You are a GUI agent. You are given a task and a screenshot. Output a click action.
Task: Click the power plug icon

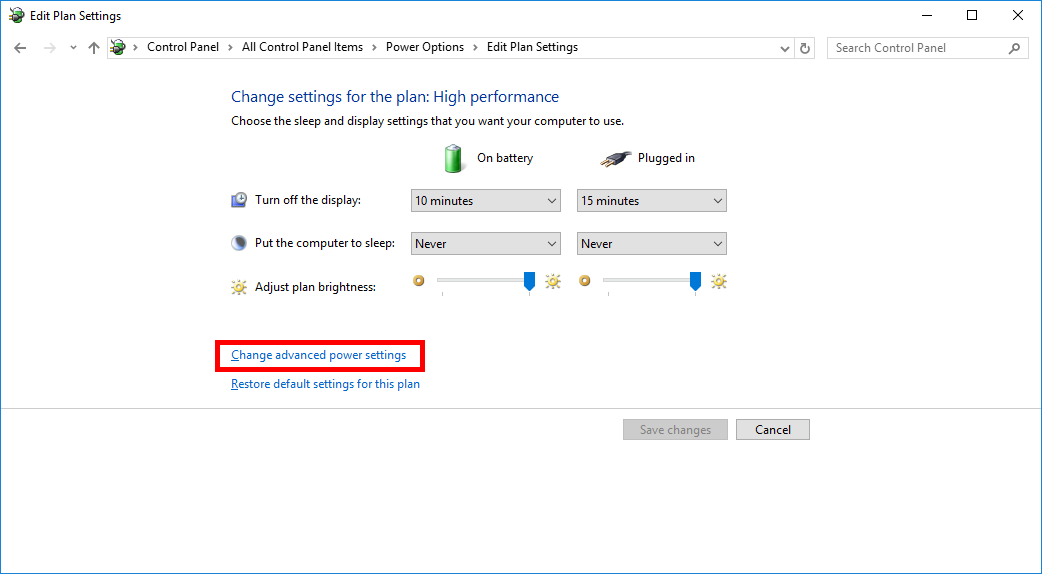[x=615, y=159]
